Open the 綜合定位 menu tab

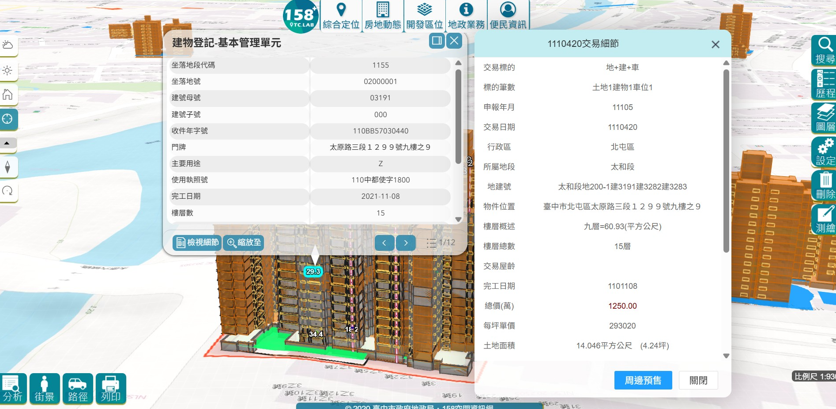tap(341, 16)
